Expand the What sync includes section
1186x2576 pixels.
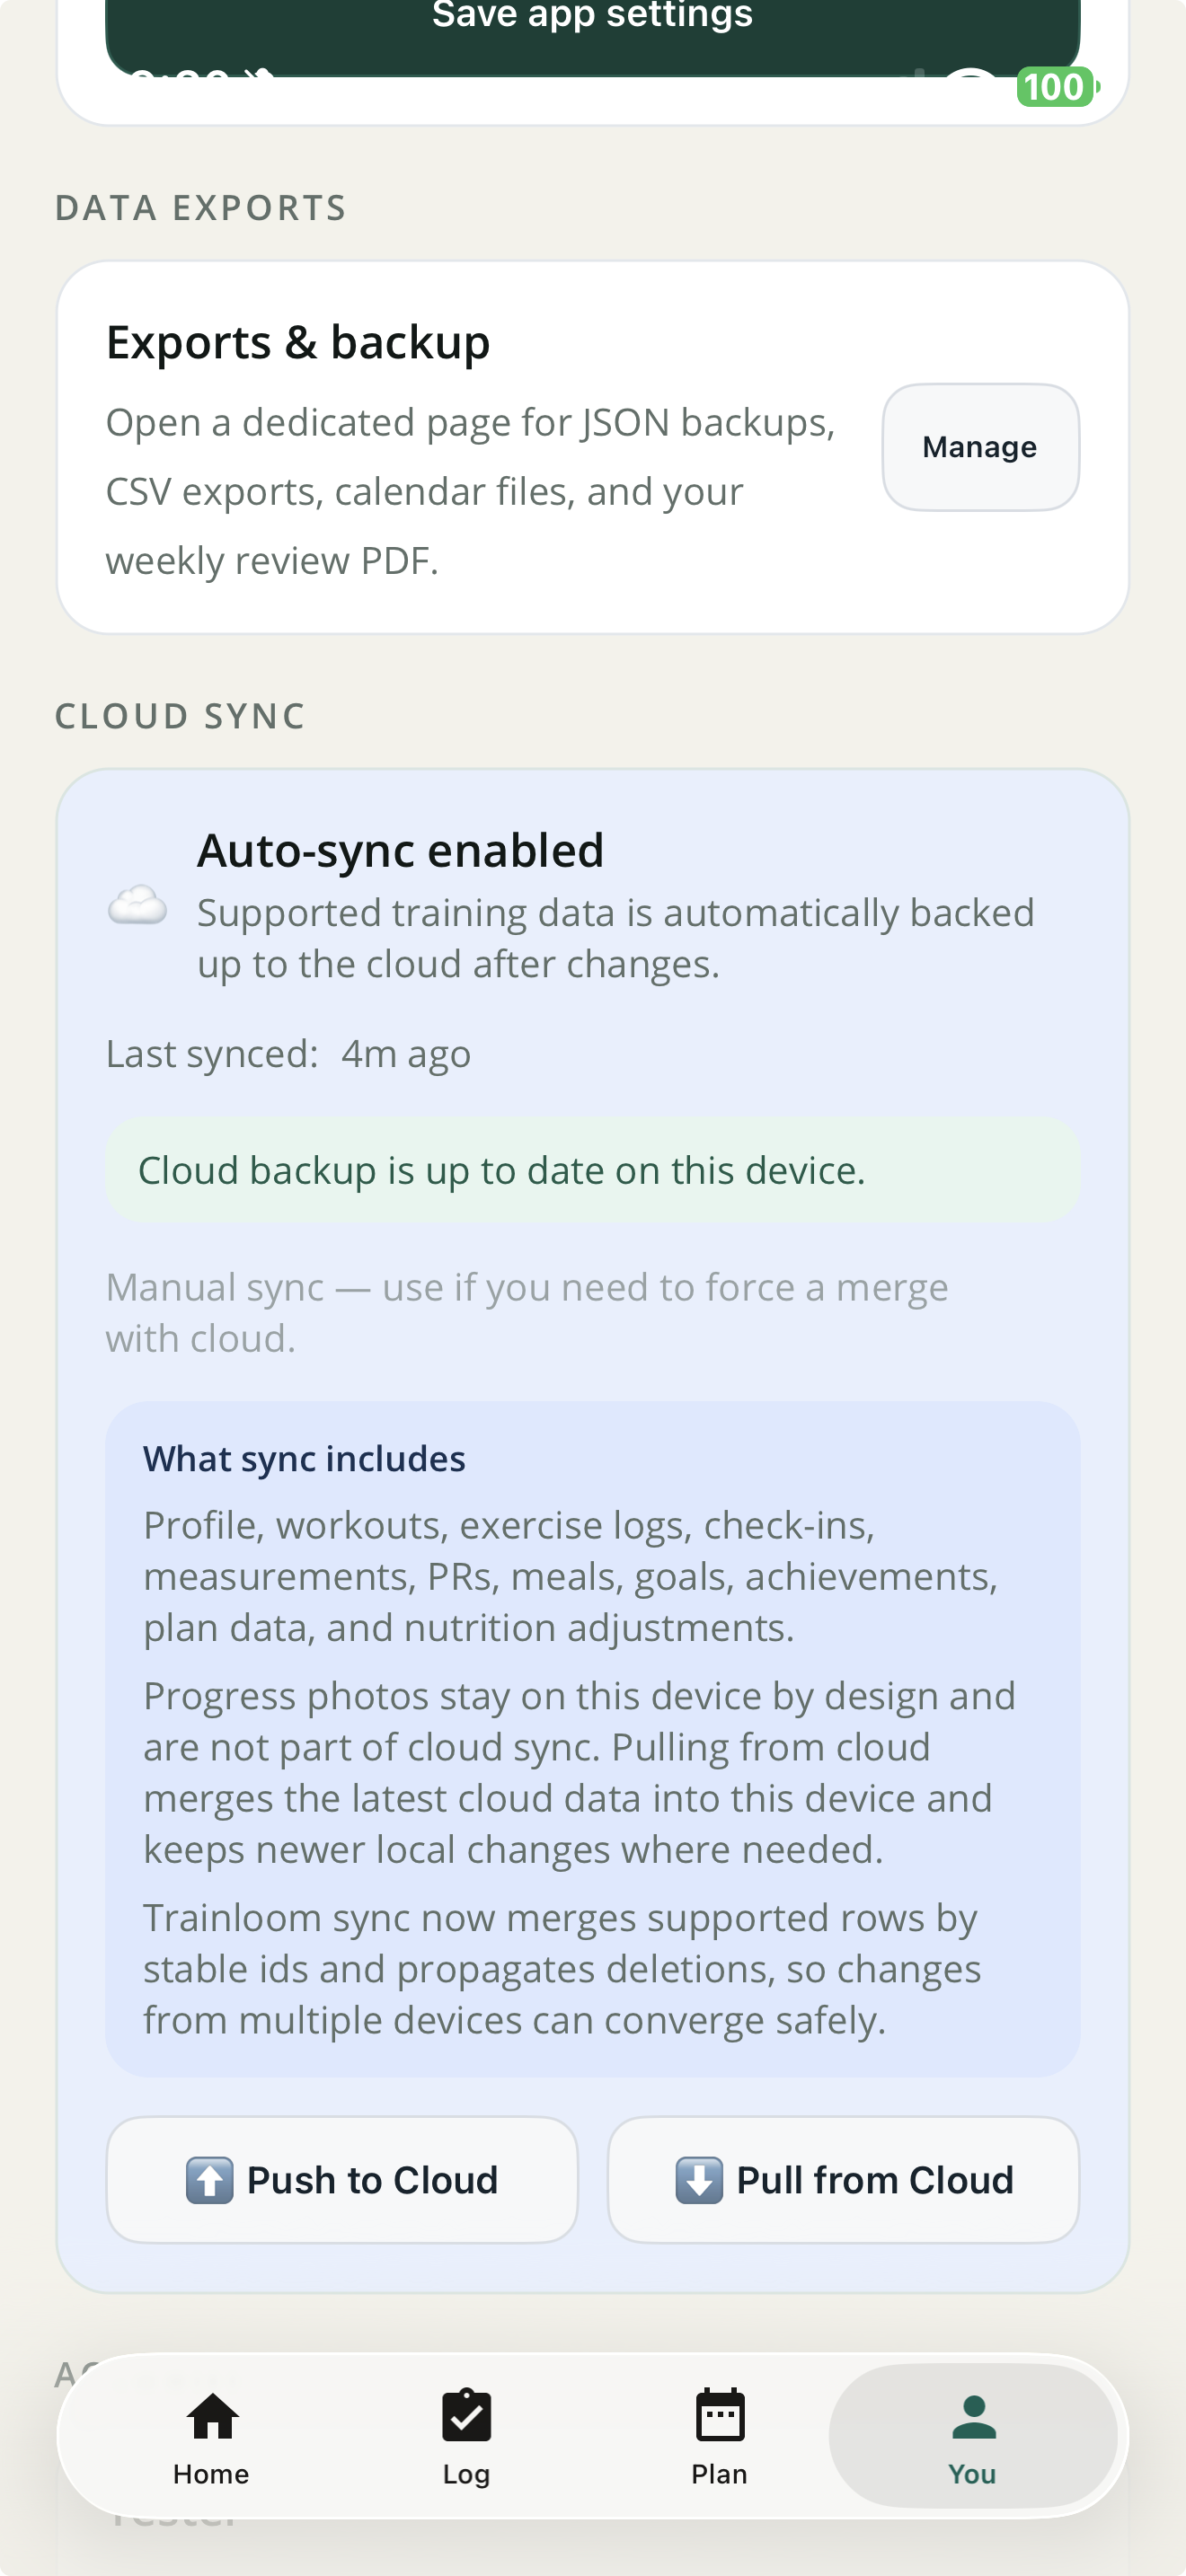304,1458
